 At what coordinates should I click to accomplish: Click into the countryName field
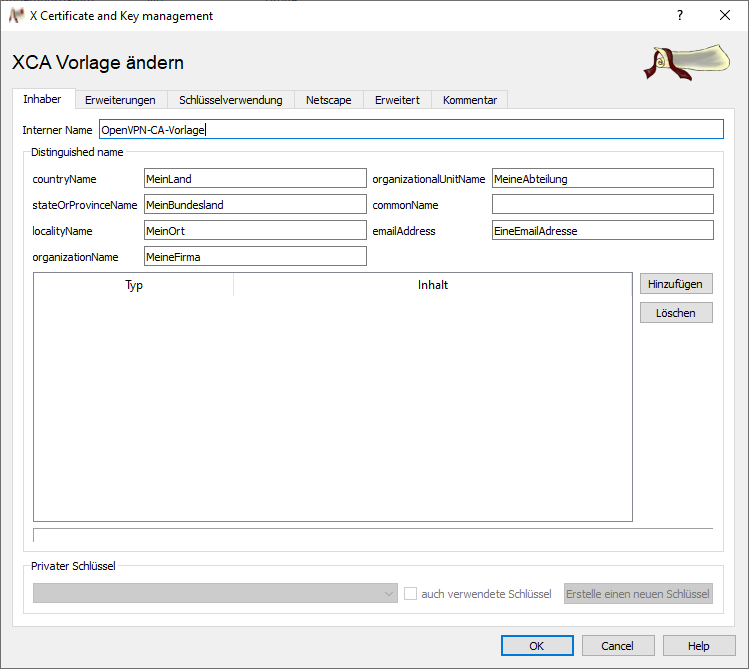pos(255,179)
